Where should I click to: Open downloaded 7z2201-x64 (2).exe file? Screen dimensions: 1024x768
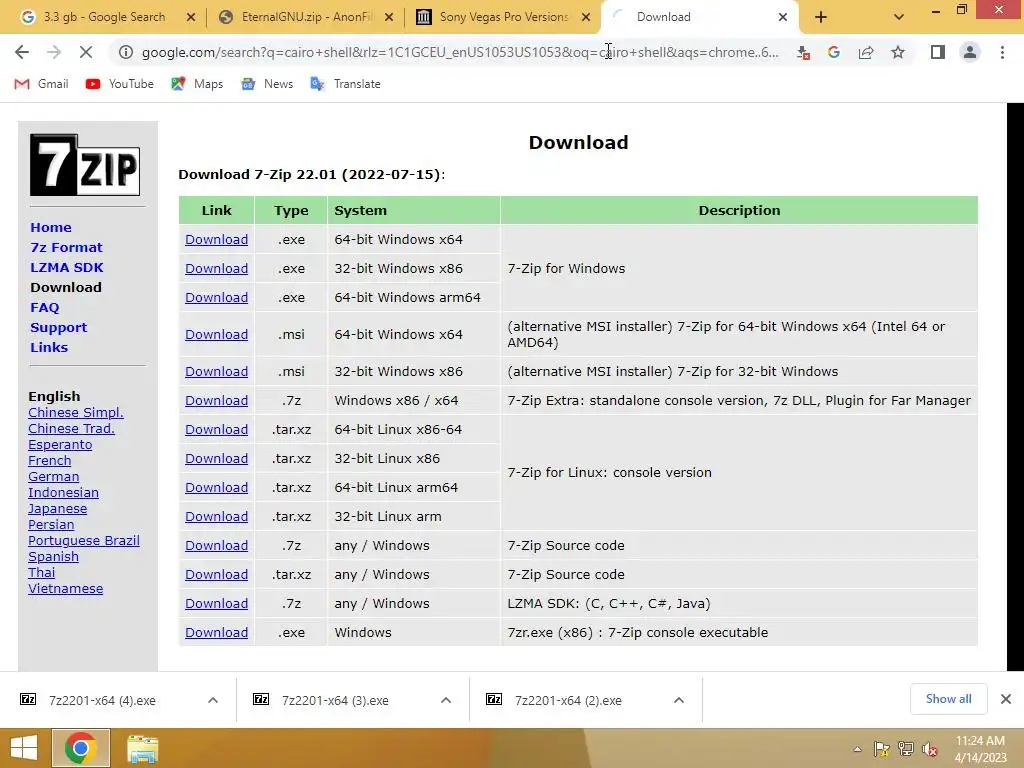(568, 700)
